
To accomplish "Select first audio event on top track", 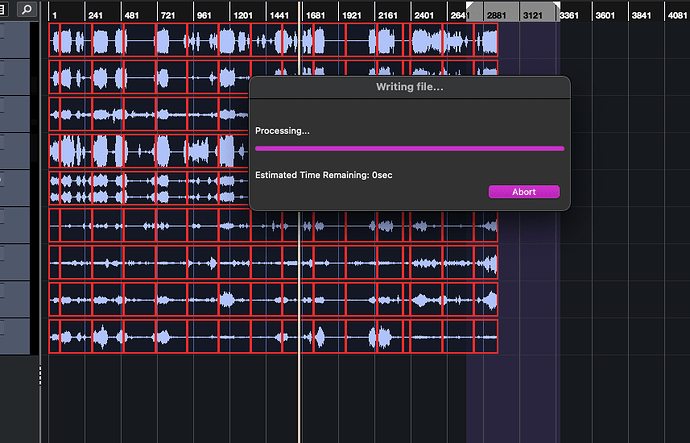I will [54, 40].
